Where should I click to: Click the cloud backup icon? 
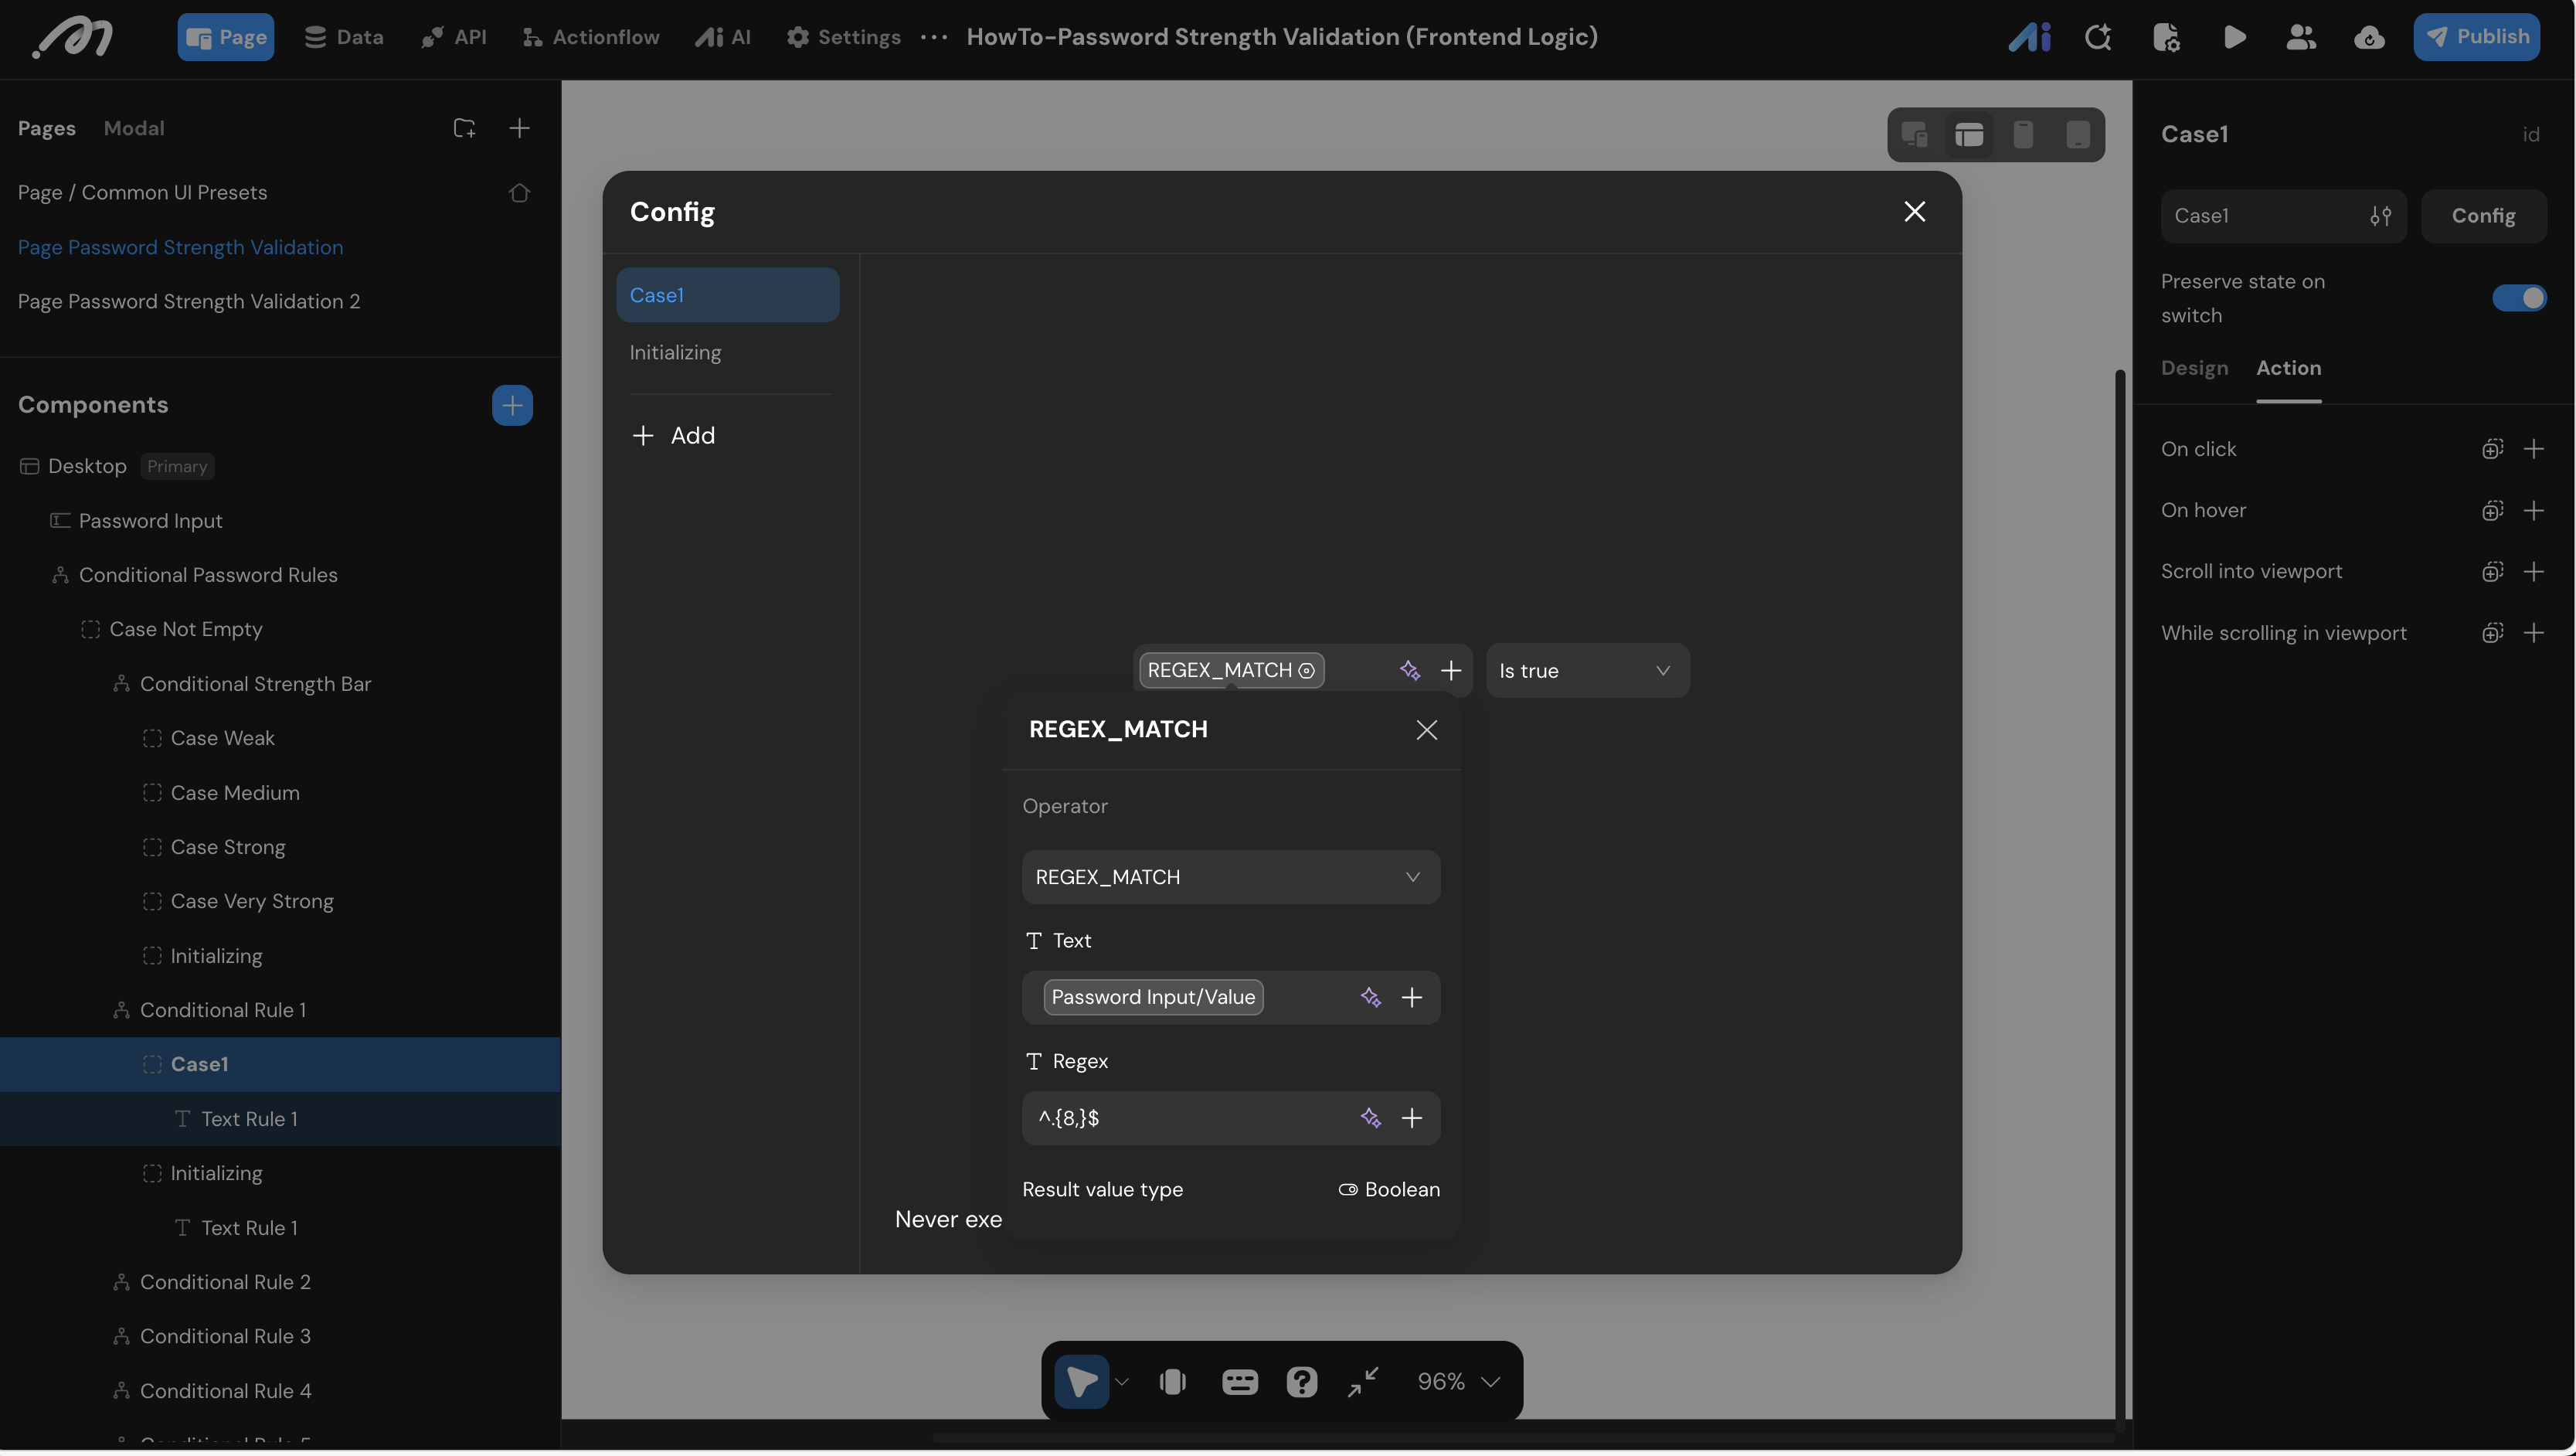[2369, 37]
